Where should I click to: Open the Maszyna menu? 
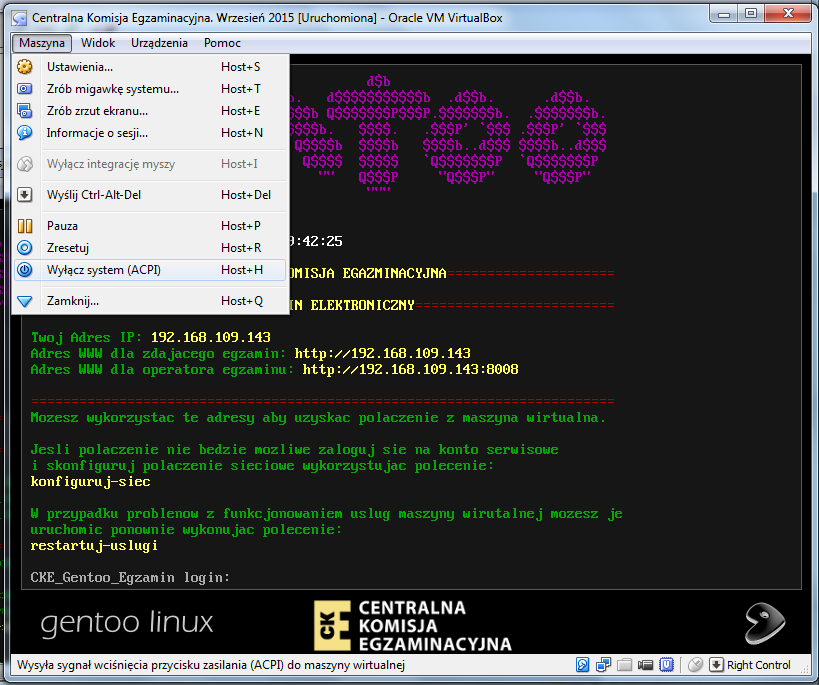pyautogui.click(x=42, y=43)
